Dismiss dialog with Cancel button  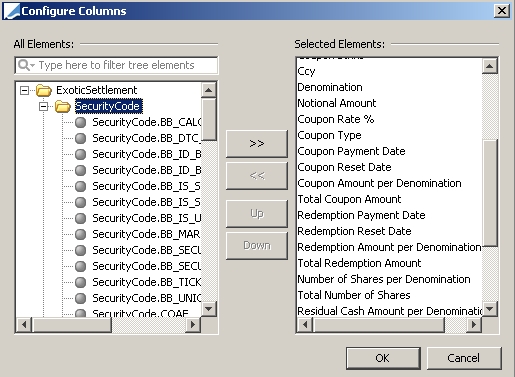point(464,358)
